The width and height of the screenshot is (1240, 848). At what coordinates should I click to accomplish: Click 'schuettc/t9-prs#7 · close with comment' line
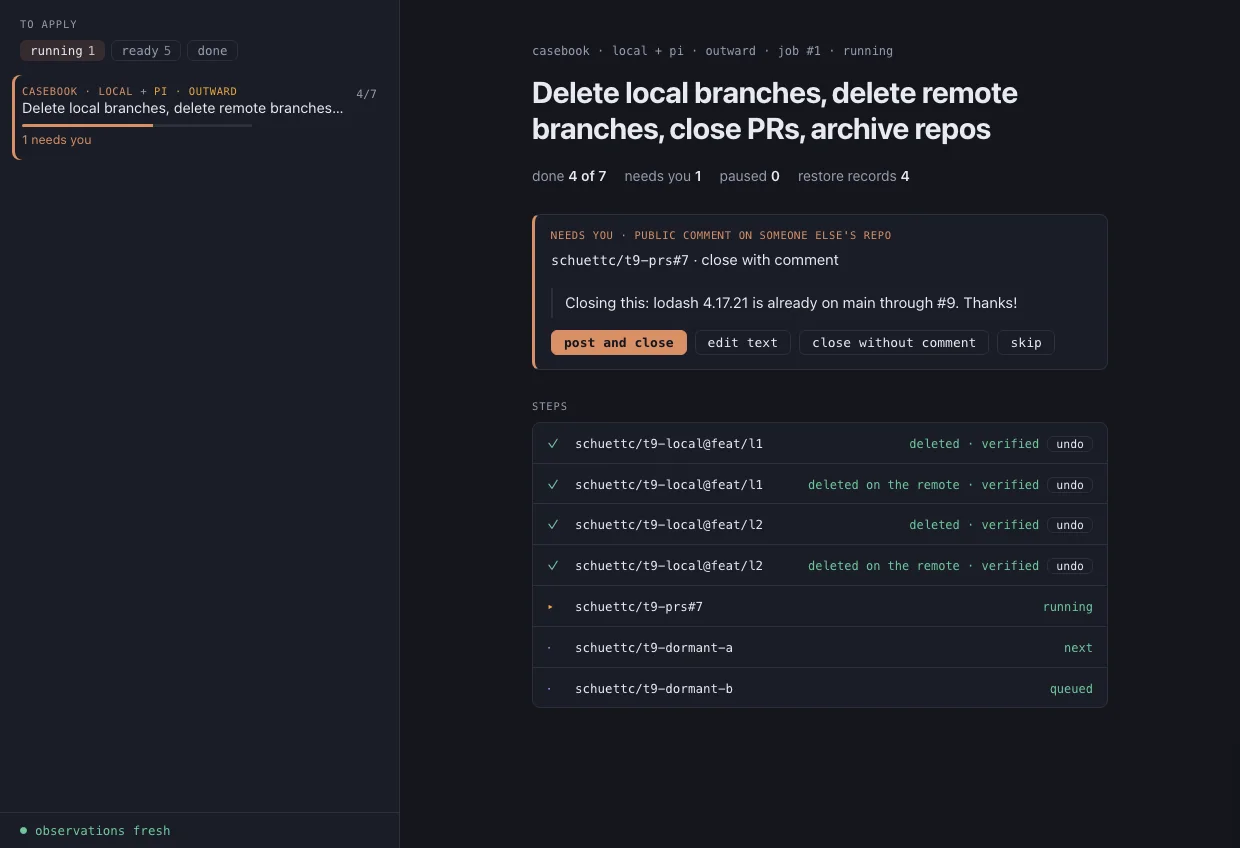click(695, 260)
